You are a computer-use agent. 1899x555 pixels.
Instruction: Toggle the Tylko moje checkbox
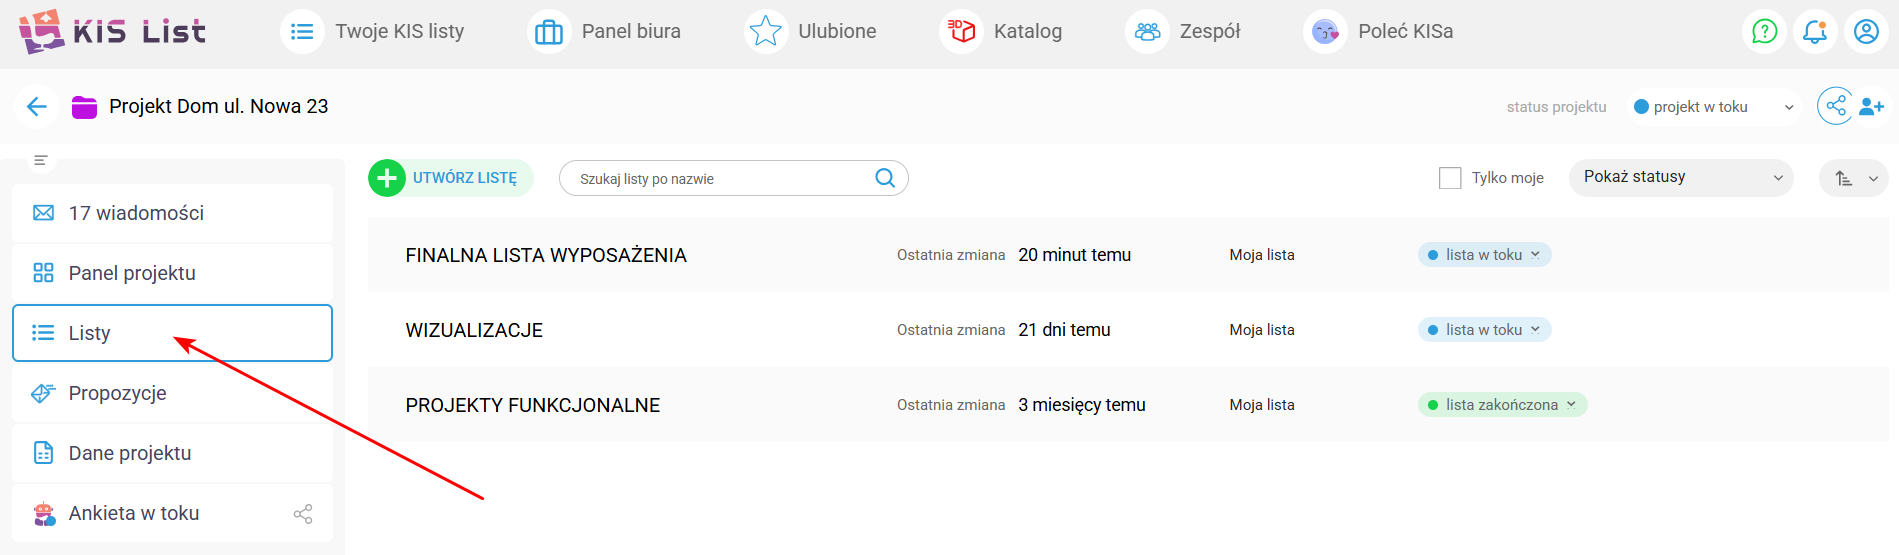pos(1450,178)
